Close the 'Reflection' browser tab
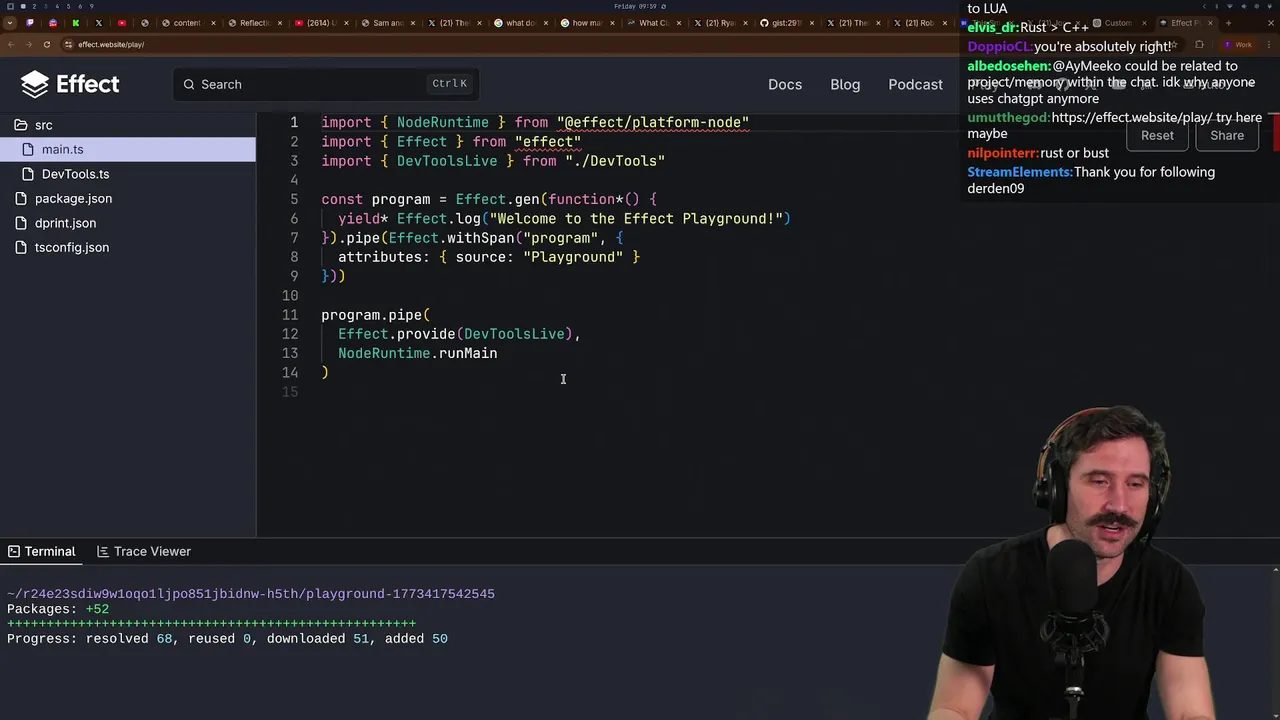The width and height of the screenshot is (1280, 720). pos(280,23)
